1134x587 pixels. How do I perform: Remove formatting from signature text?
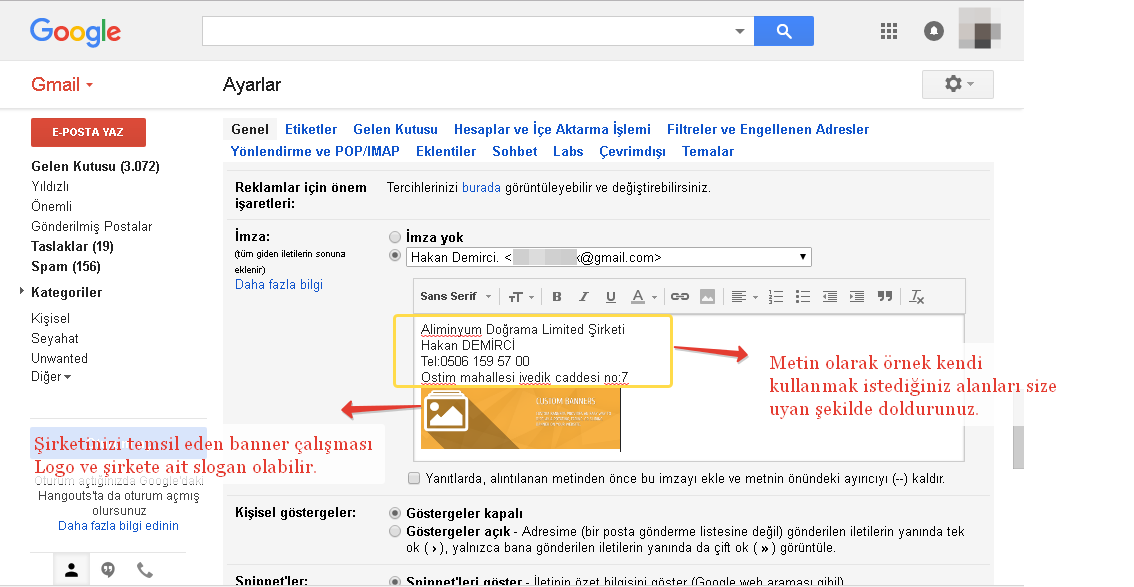916,296
